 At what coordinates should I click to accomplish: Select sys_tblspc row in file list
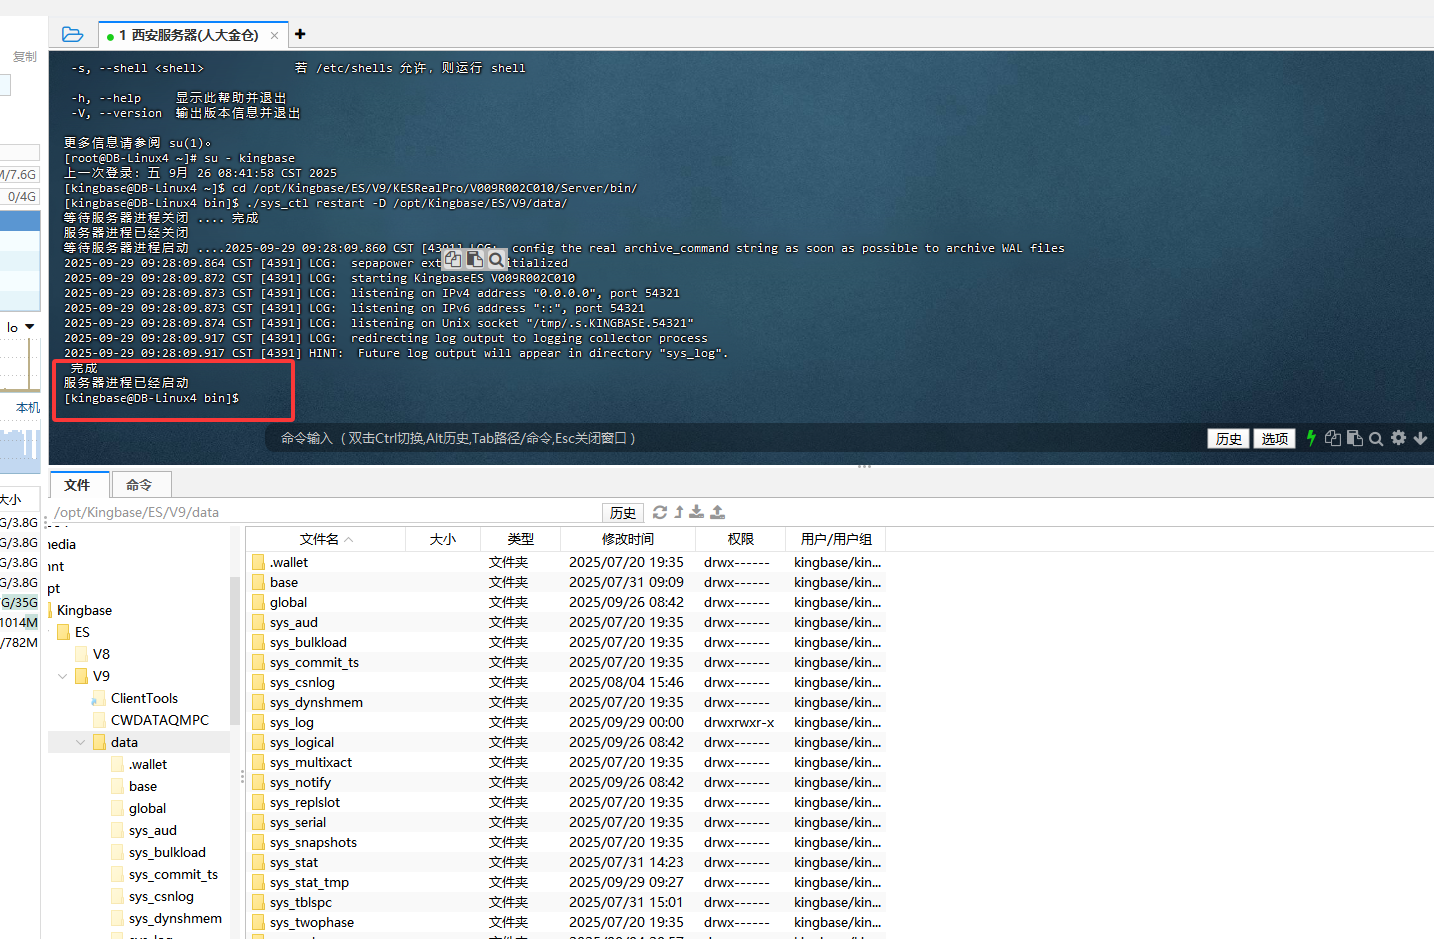click(566, 902)
